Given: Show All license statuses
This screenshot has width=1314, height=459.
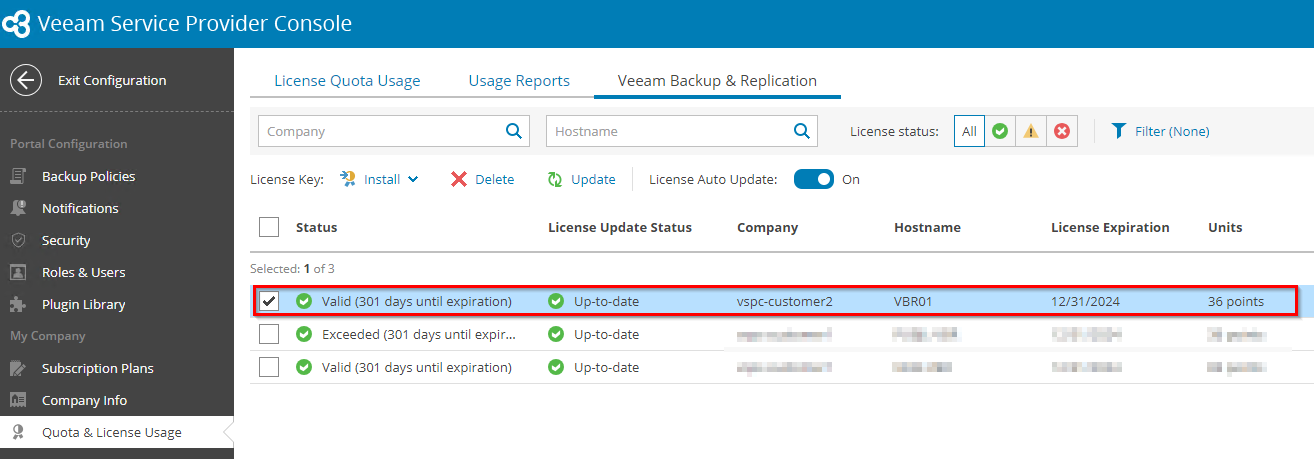Looking at the screenshot, I should 969,131.
